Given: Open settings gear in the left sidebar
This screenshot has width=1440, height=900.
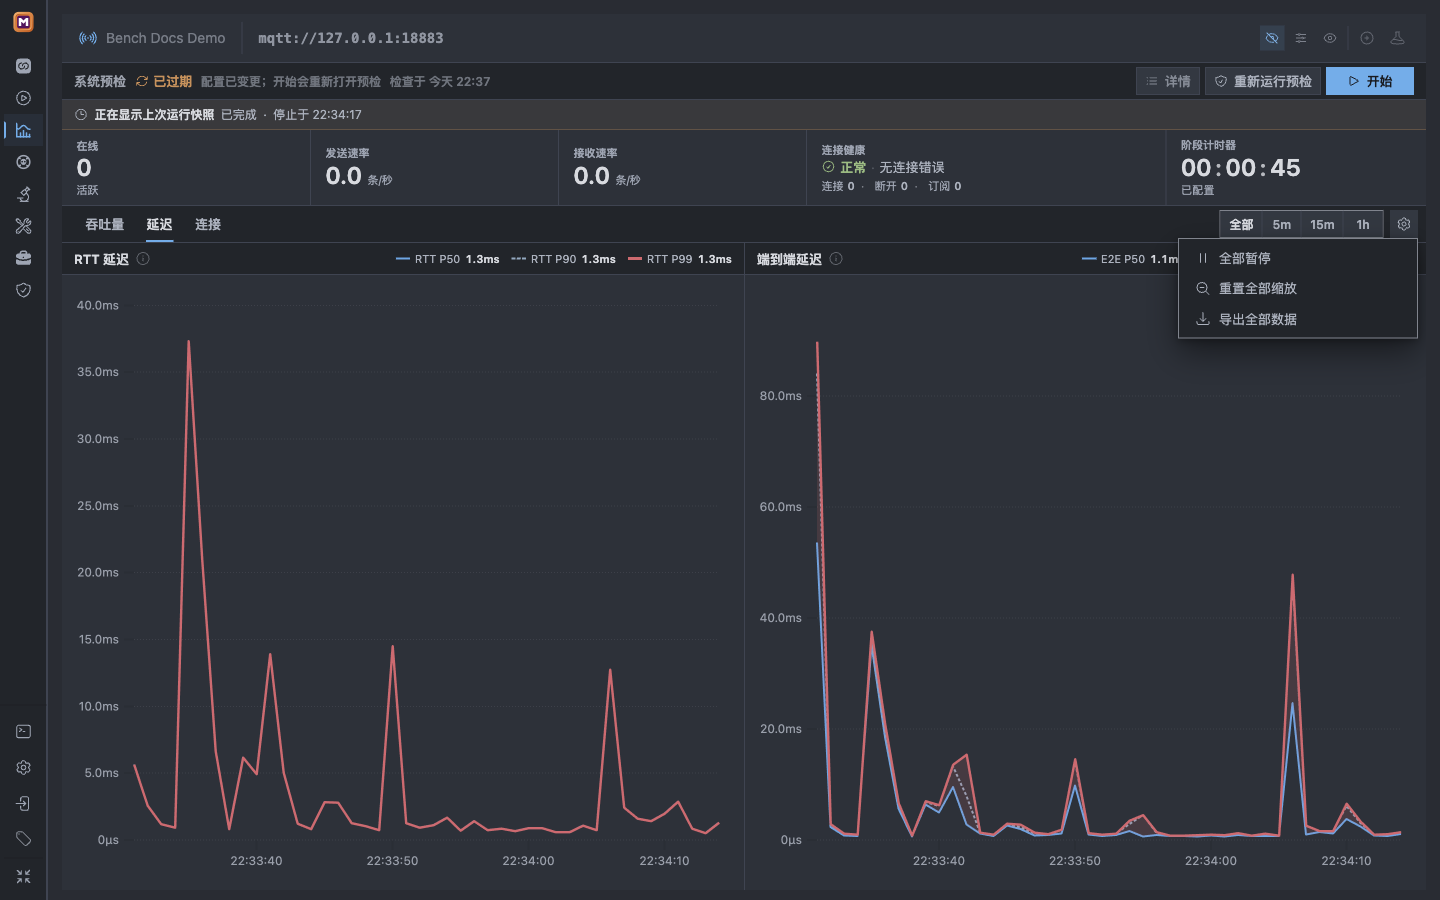Looking at the screenshot, I should point(23,768).
